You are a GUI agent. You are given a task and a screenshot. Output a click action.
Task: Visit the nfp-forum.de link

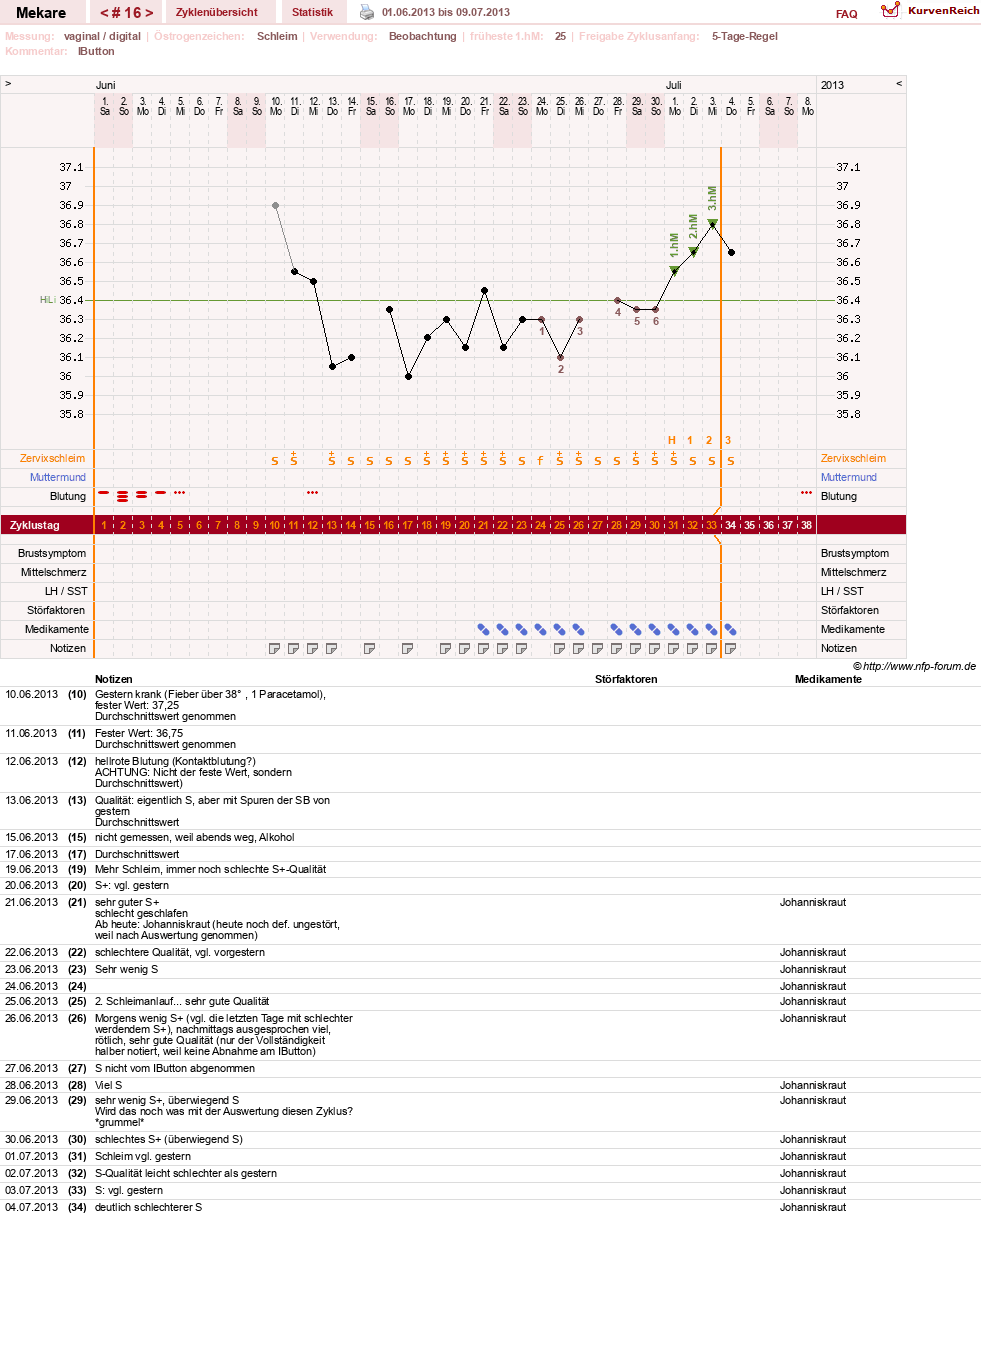point(919,667)
